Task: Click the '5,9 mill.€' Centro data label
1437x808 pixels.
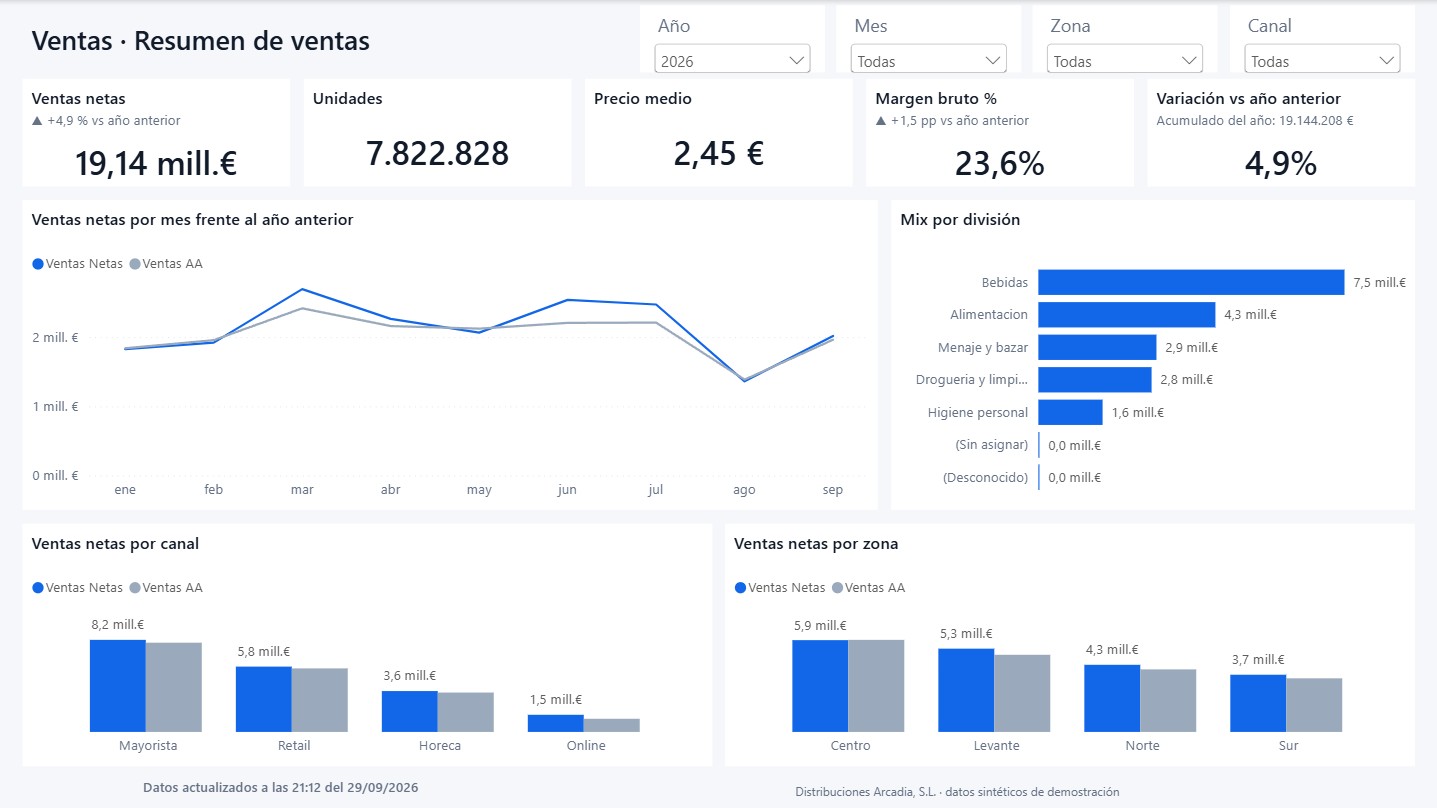Action: (x=820, y=625)
